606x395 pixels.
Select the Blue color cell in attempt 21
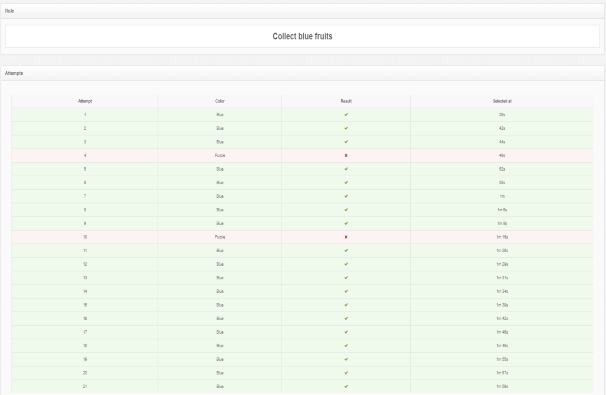[x=220, y=386]
